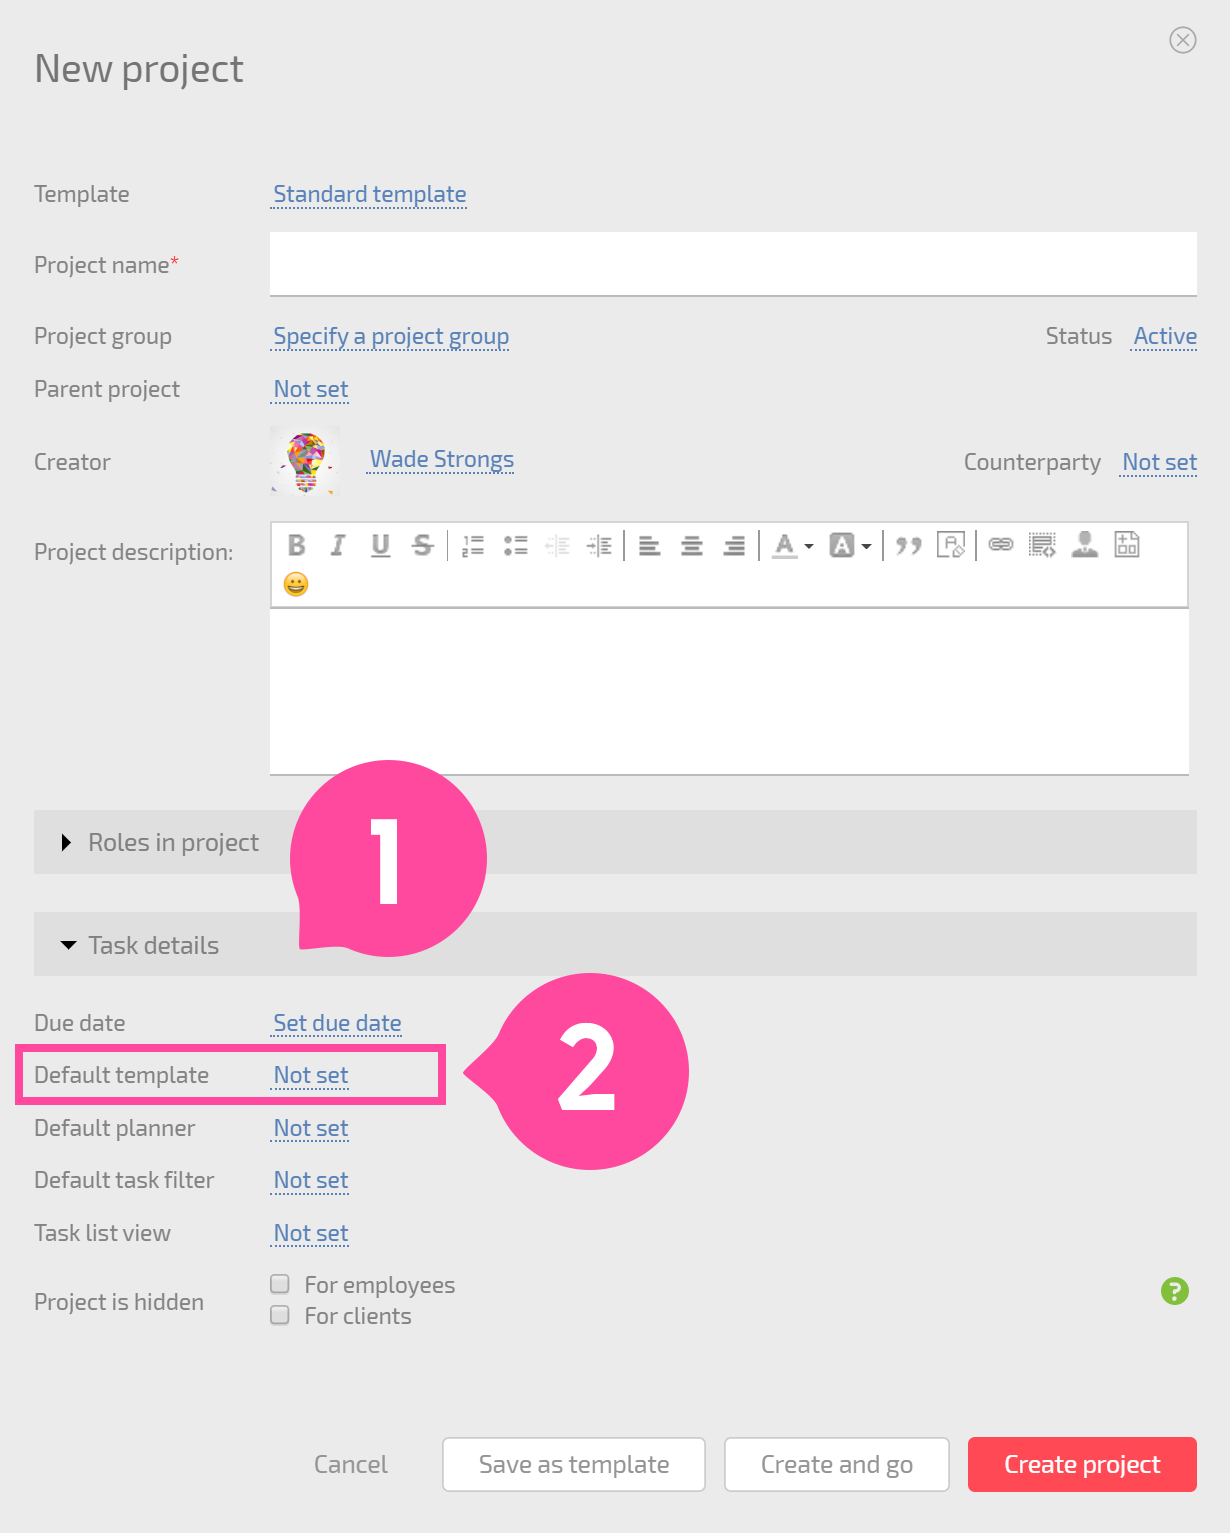
Task: Center align the description text
Action: pyautogui.click(x=692, y=545)
